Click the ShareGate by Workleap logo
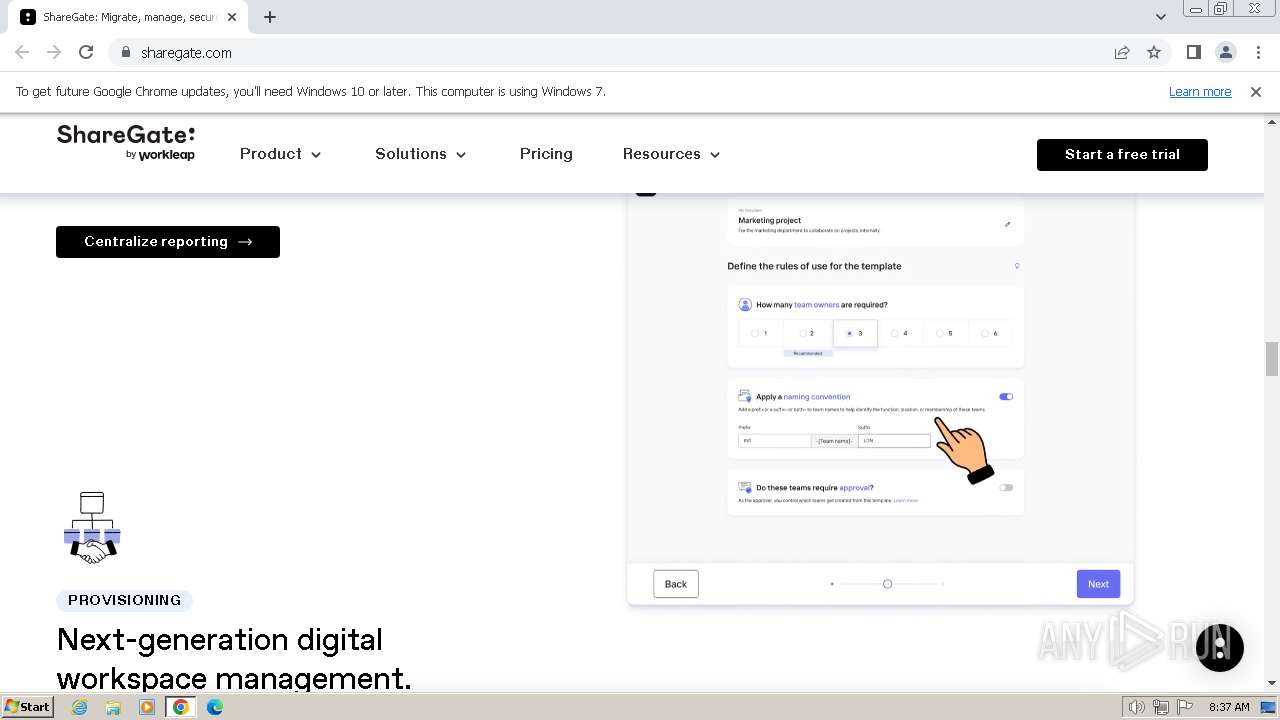1280x720 pixels. point(126,143)
